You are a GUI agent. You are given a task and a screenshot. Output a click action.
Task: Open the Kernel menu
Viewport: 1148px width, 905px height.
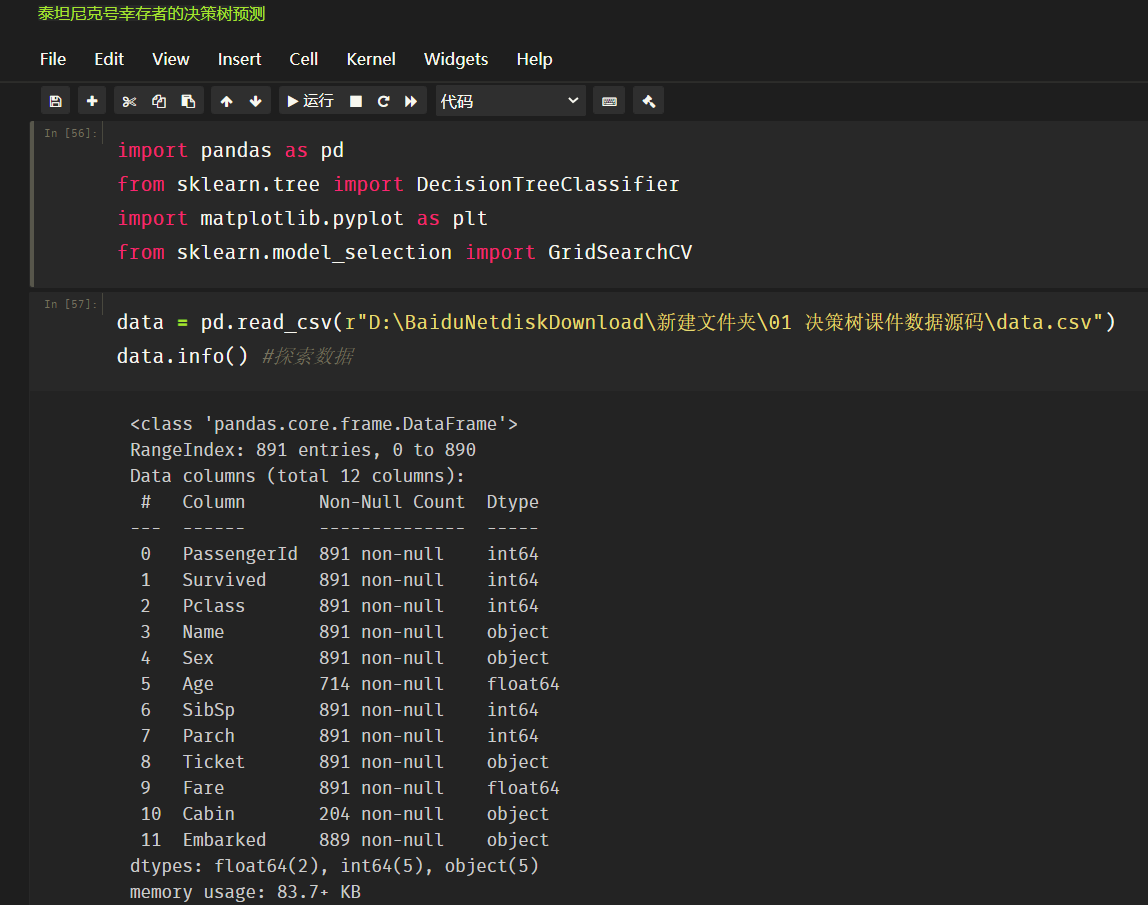point(371,59)
